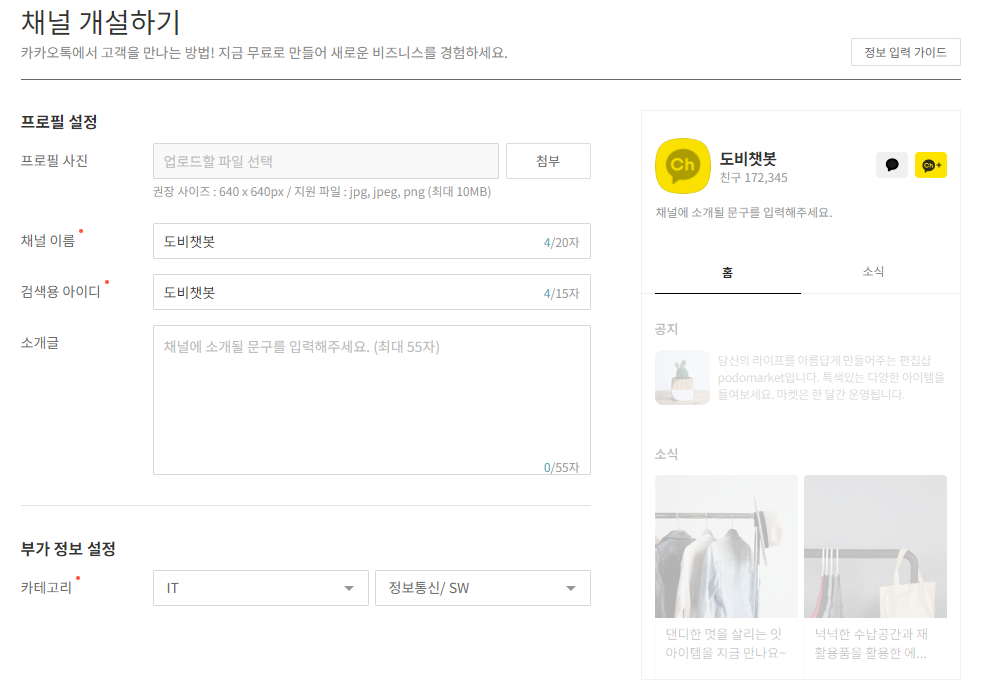Click the 친구 172,345 friend count

point(753,178)
